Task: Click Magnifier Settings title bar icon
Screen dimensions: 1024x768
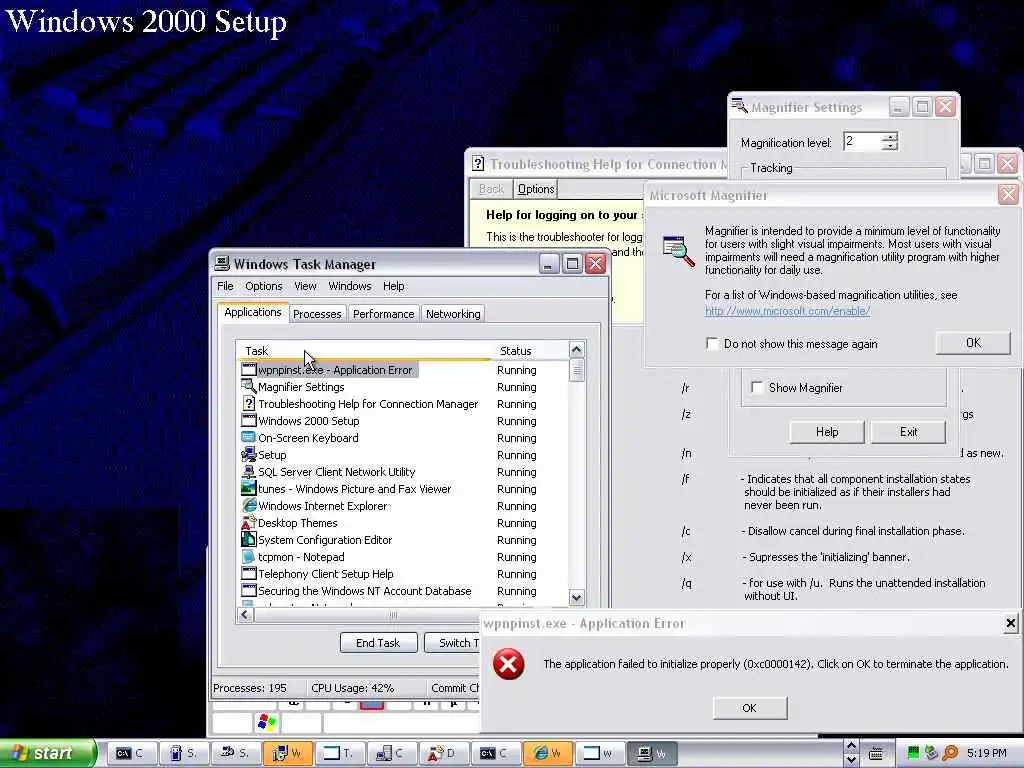Action: point(739,106)
